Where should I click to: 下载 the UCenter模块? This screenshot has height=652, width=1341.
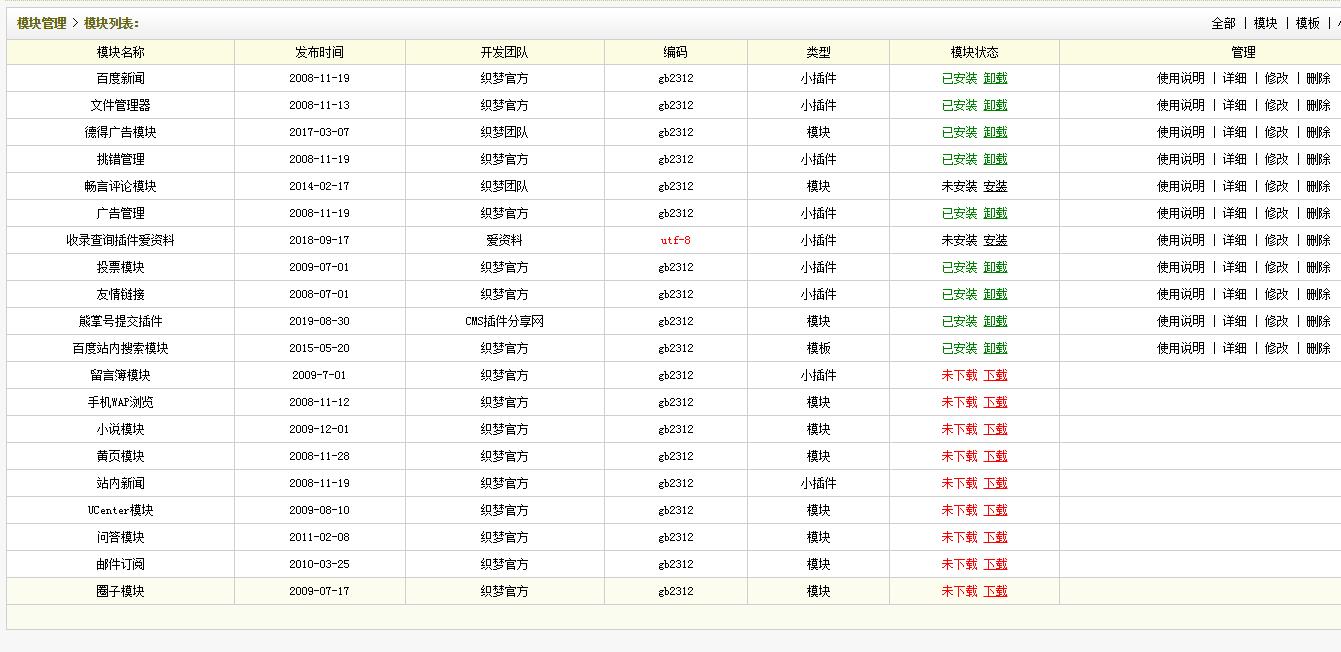pyautogui.click(x=994, y=510)
